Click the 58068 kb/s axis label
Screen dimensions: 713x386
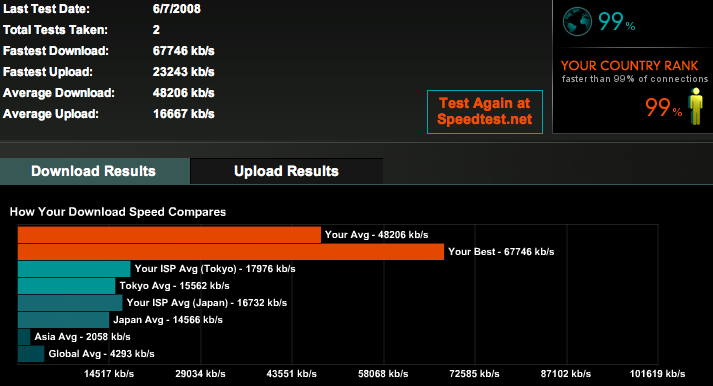(x=383, y=374)
